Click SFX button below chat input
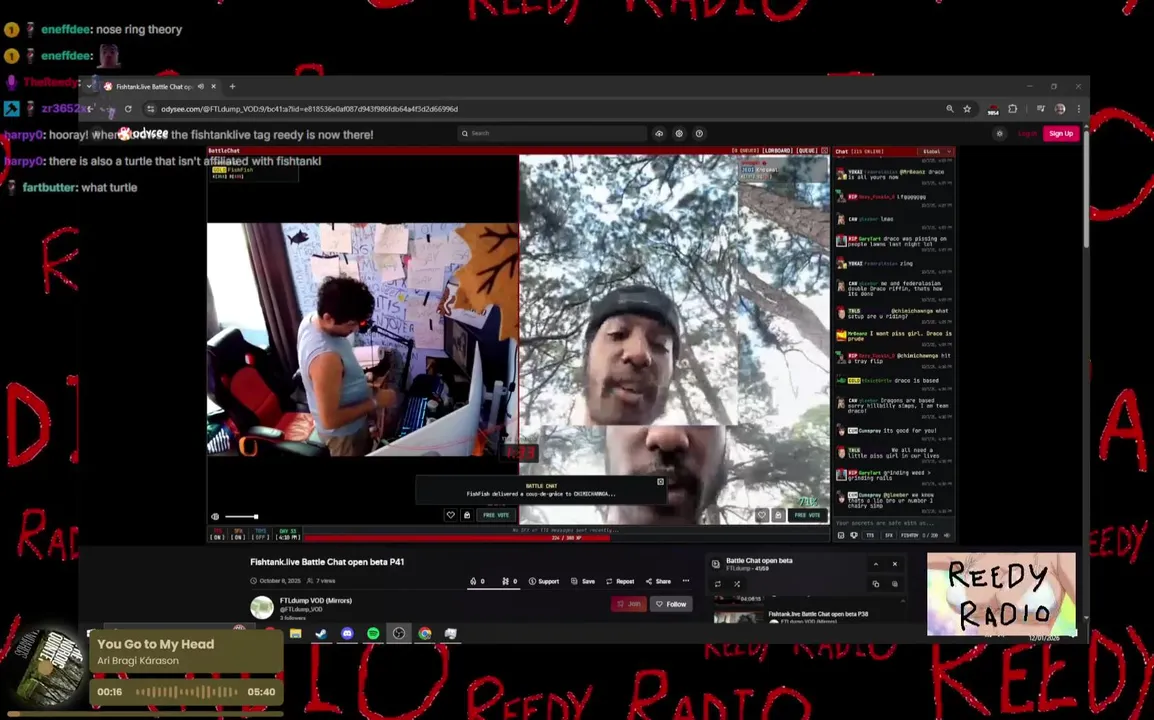 pyautogui.click(x=889, y=535)
